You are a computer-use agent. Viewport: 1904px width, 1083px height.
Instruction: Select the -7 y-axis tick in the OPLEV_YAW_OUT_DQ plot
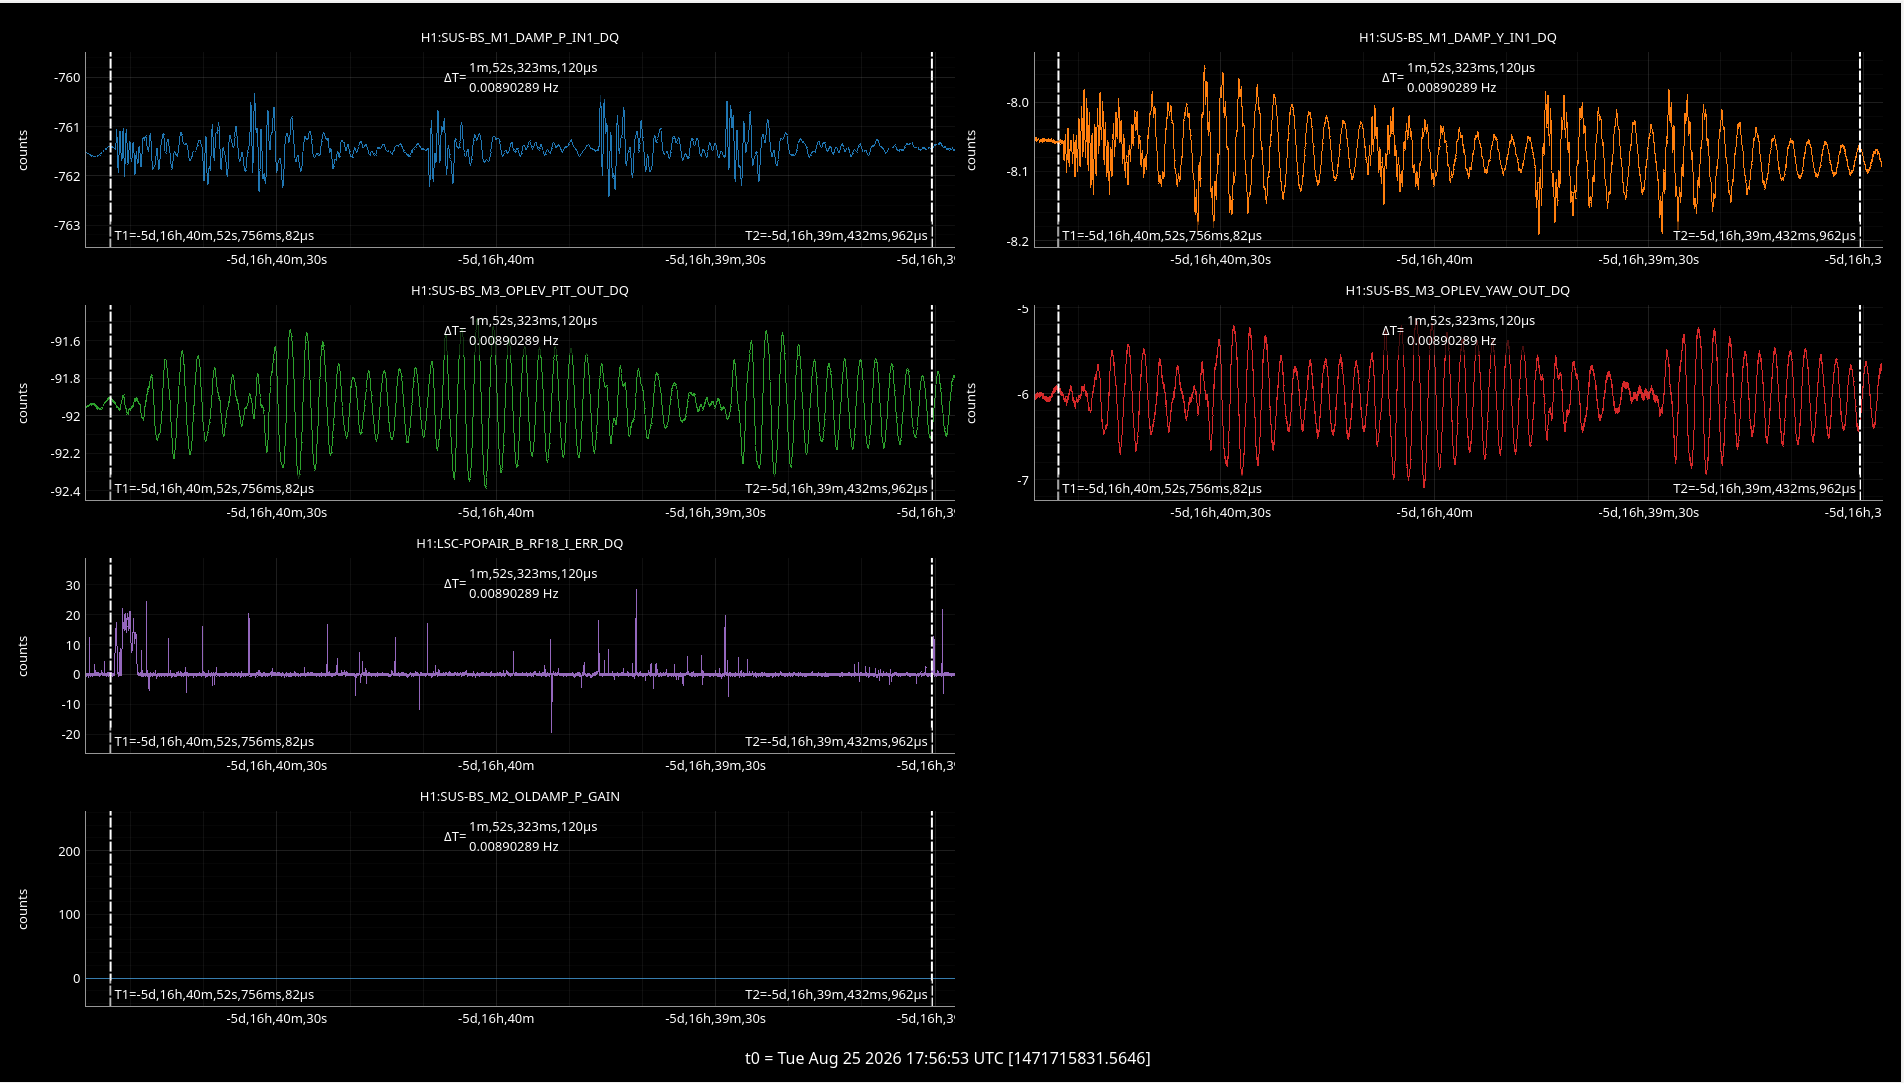[x=1023, y=481]
